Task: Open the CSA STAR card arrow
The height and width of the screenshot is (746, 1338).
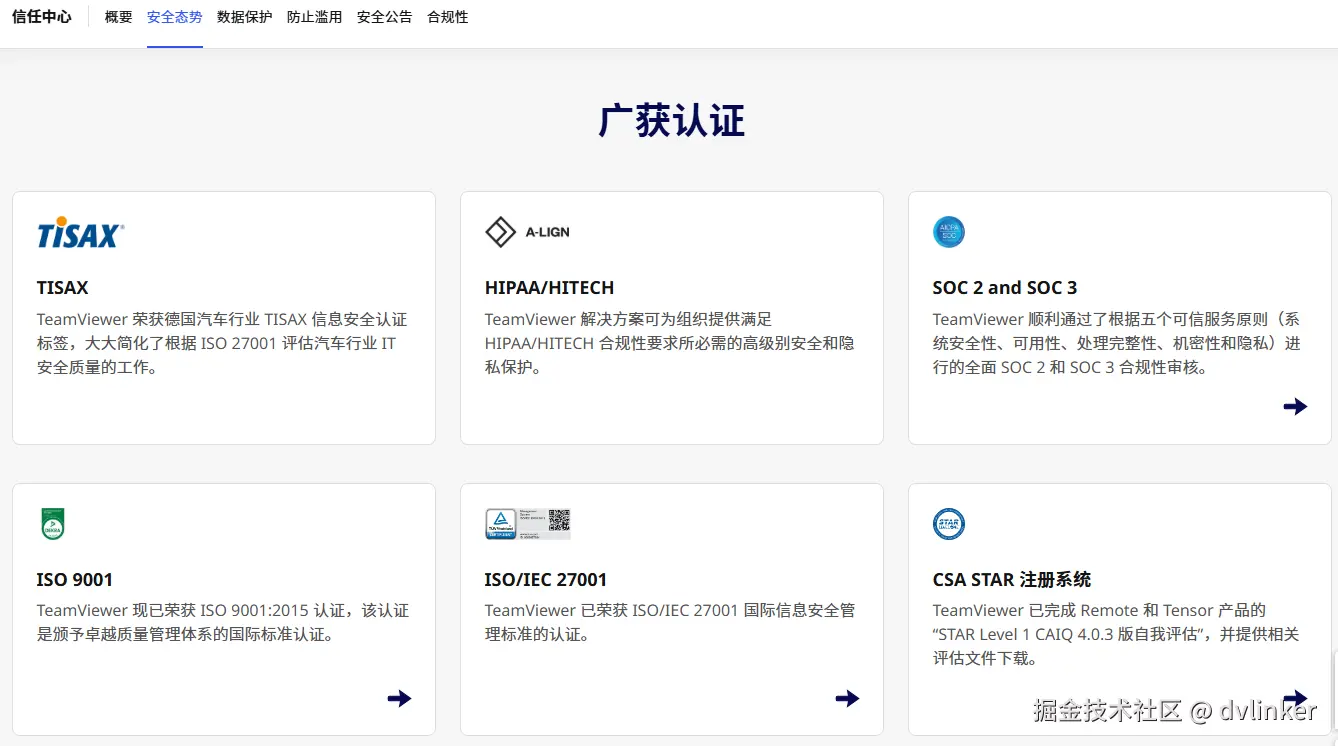Action: pos(1295,698)
